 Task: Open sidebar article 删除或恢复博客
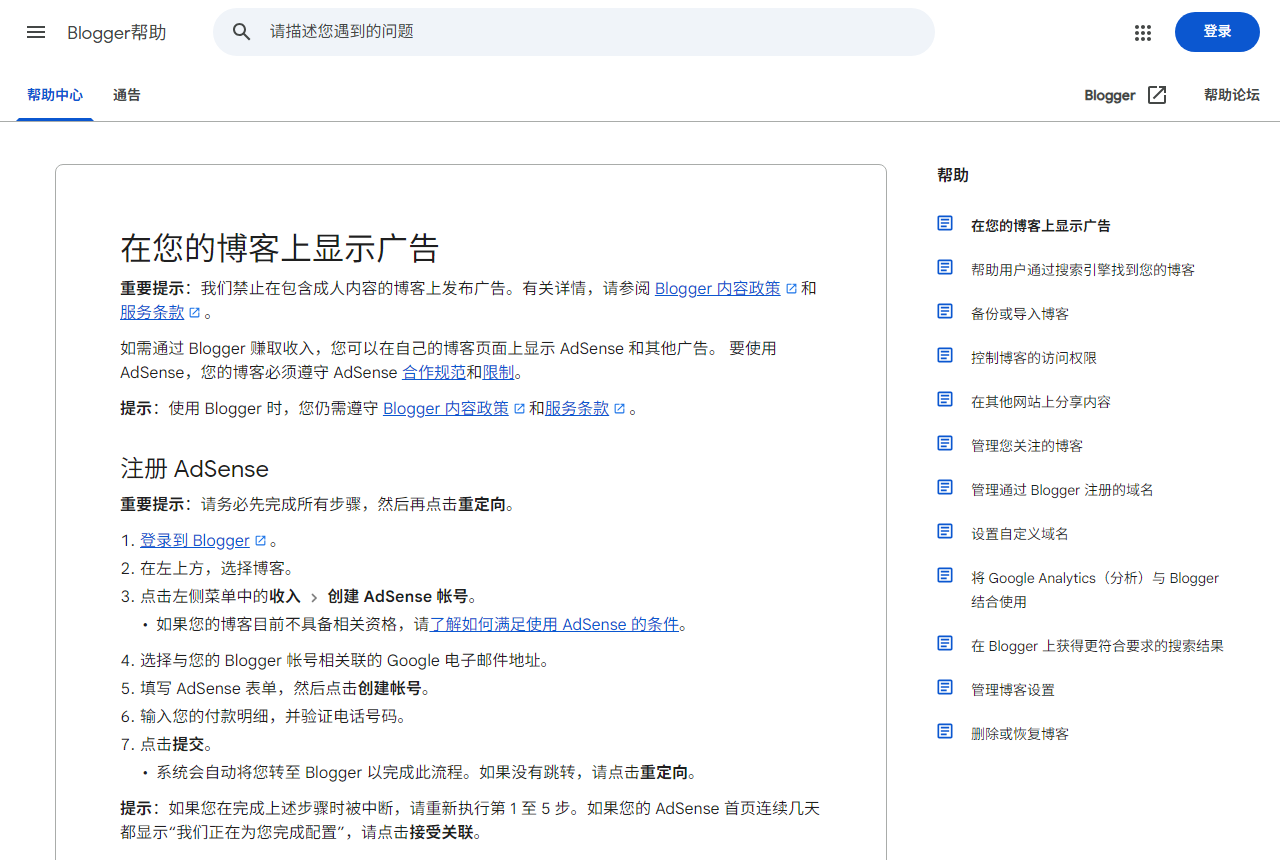1020,734
